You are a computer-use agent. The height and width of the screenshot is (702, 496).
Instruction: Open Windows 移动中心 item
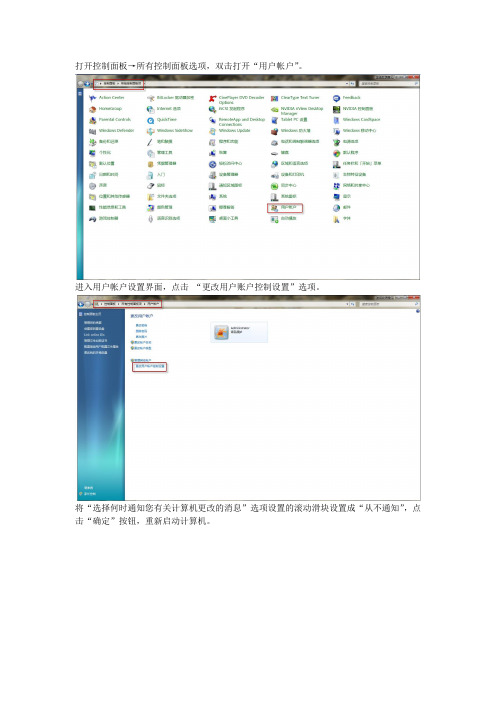(355, 131)
